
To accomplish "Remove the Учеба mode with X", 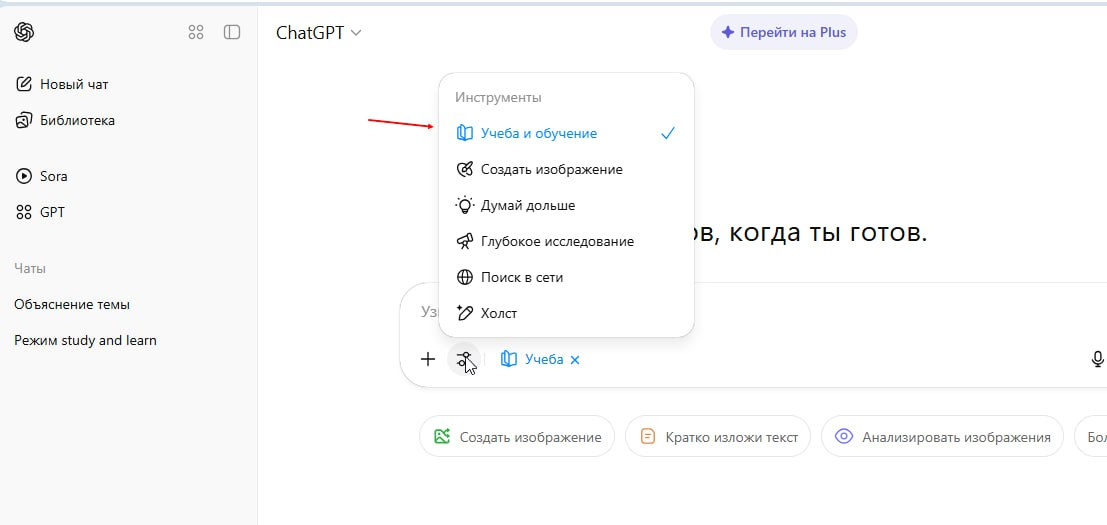I will pyautogui.click(x=575, y=360).
